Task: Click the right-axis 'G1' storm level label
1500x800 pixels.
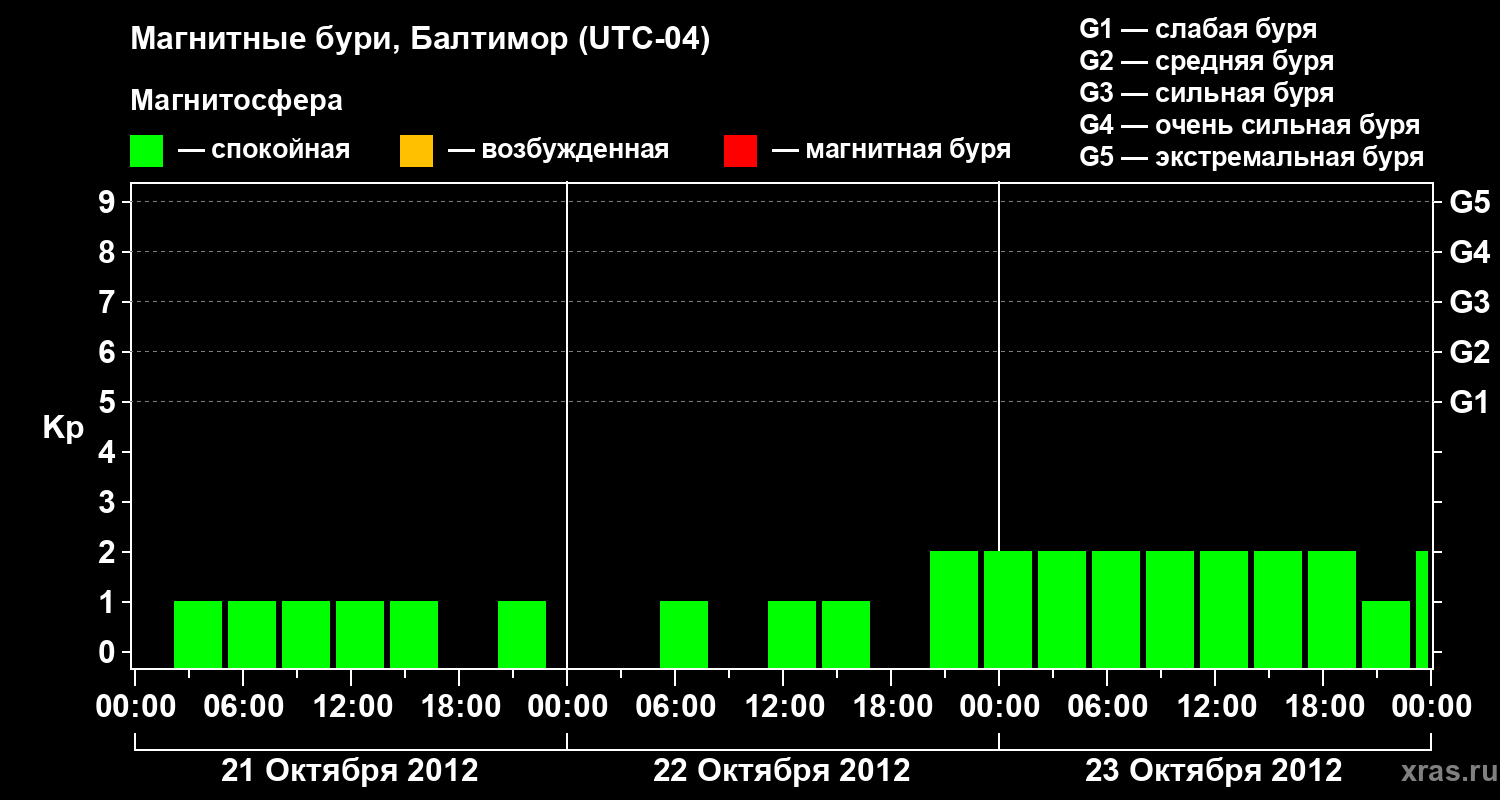Action: (x=1469, y=402)
